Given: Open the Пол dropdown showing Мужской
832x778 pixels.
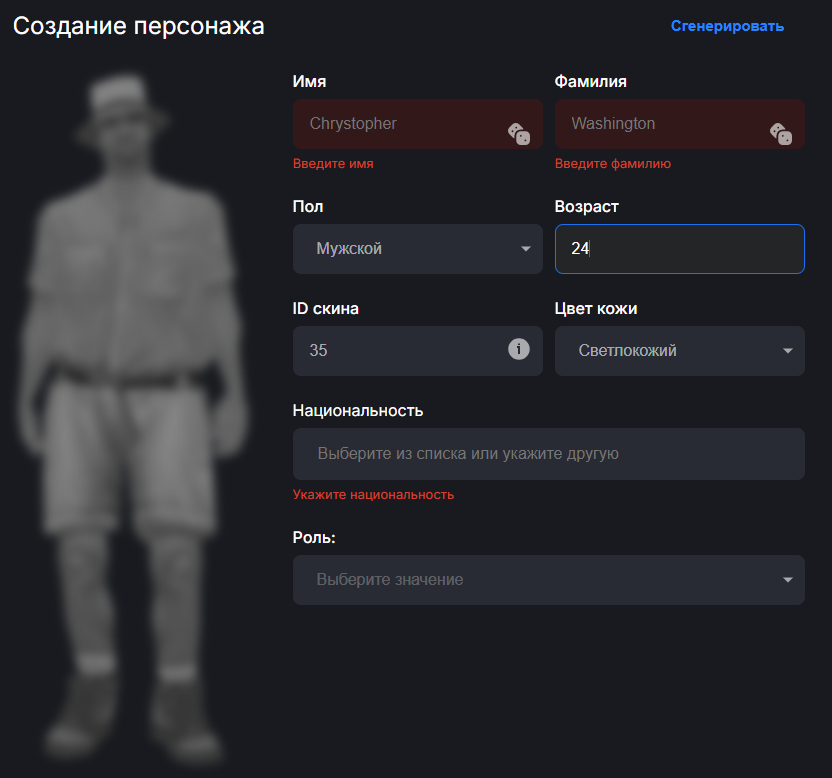Looking at the screenshot, I should (418, 249).
